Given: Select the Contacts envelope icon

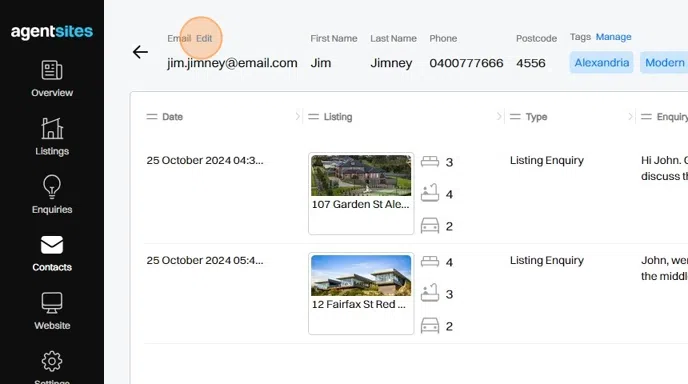Looking at the screenshot, I should pos(52,245).
